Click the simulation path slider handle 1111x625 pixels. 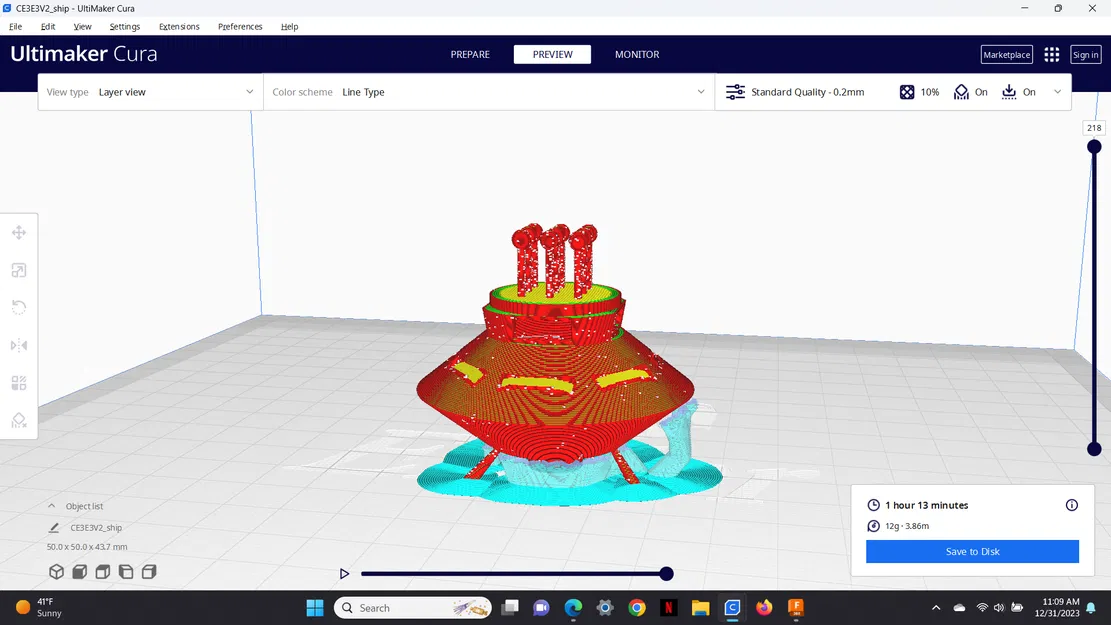point(666,573)
